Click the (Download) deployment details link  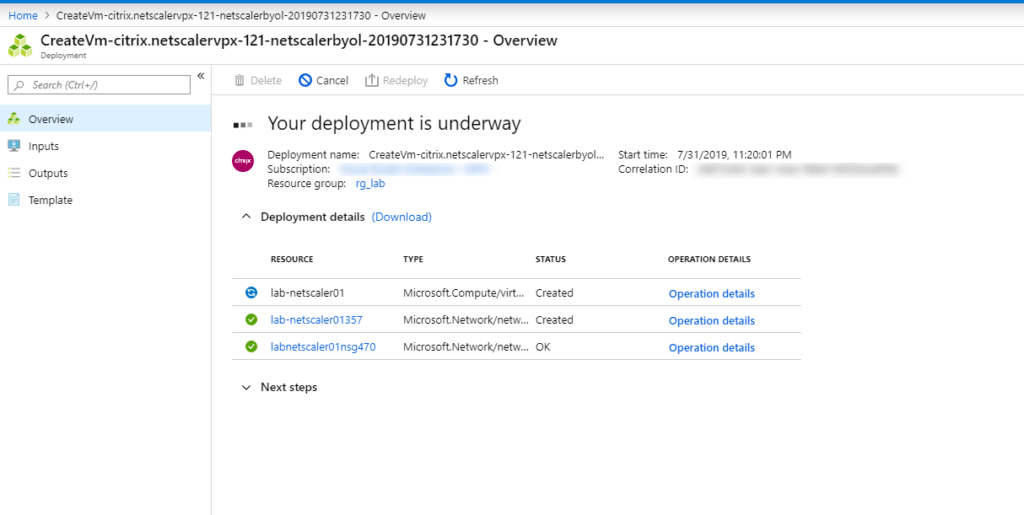point(402,217)
